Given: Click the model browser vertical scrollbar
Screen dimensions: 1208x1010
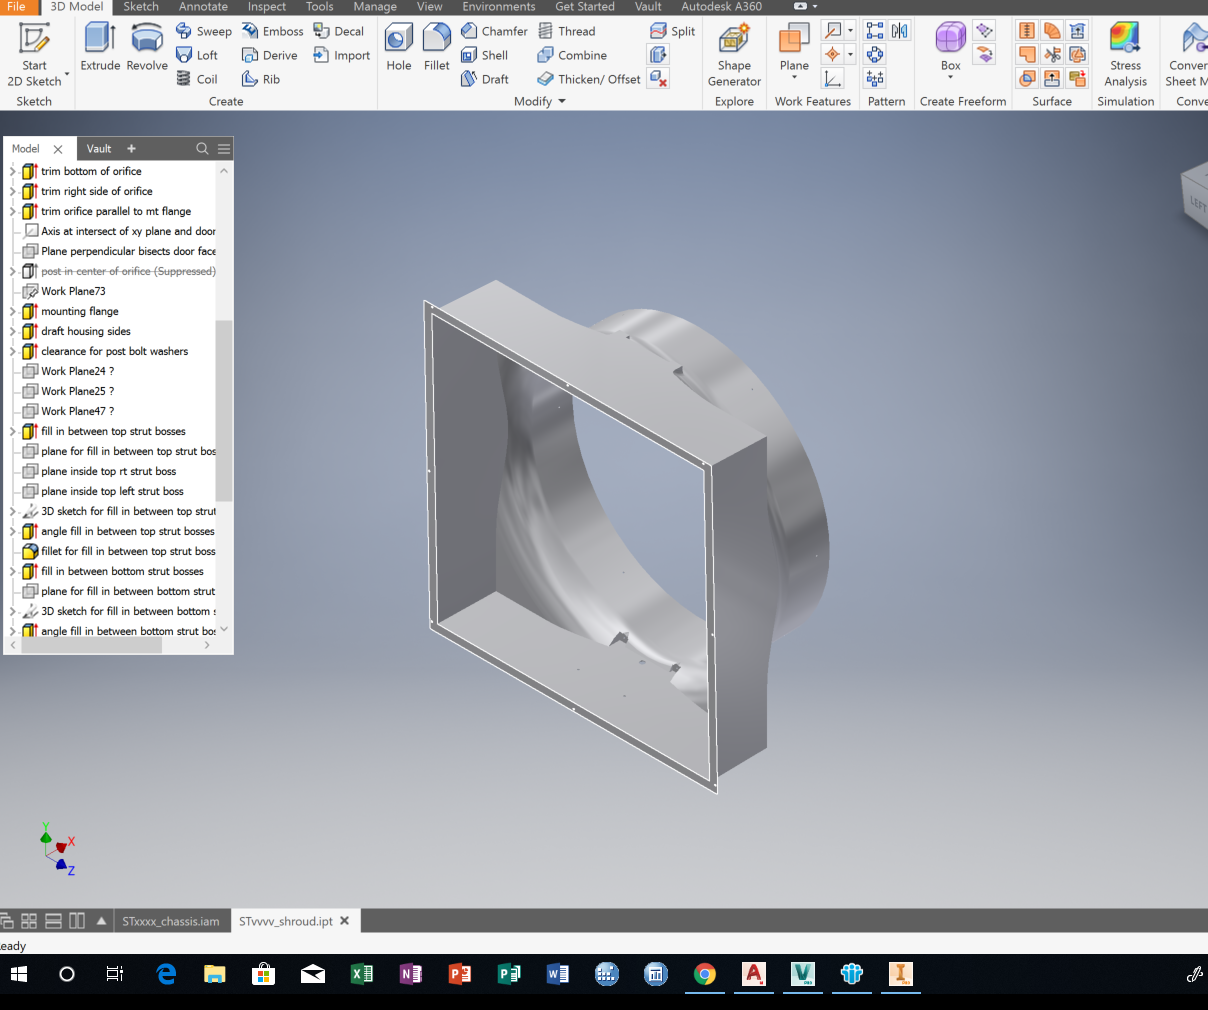Looking at the screenshot, I should [224, 410].
